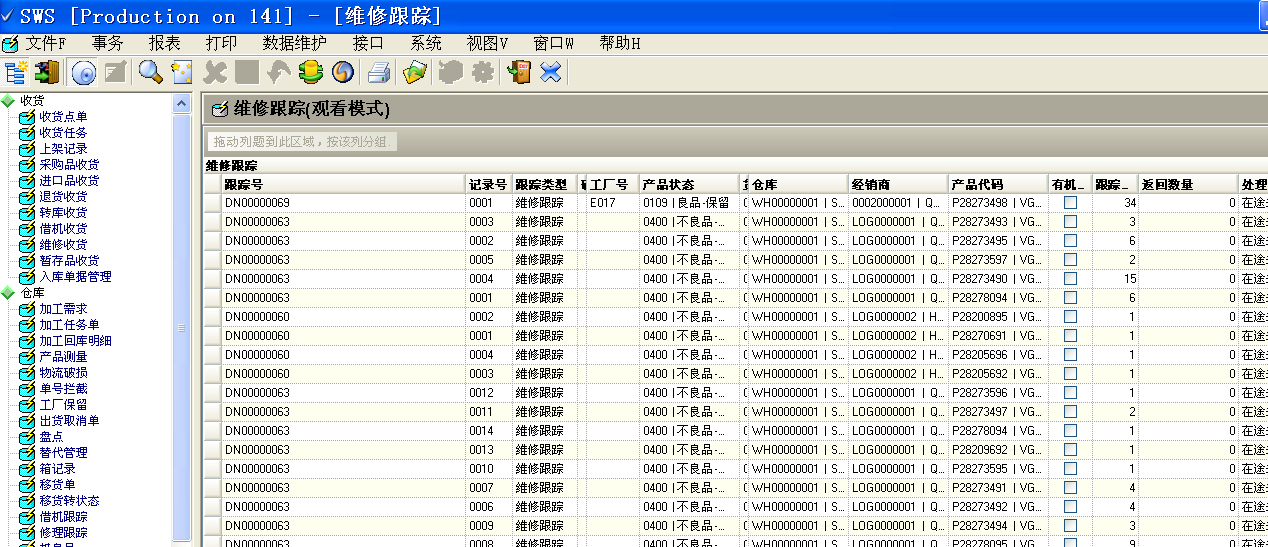The height and width of the screenshot is (547, 1268).
Task: Collapse the 收货 tree group
Action: [x=8, y=101]
